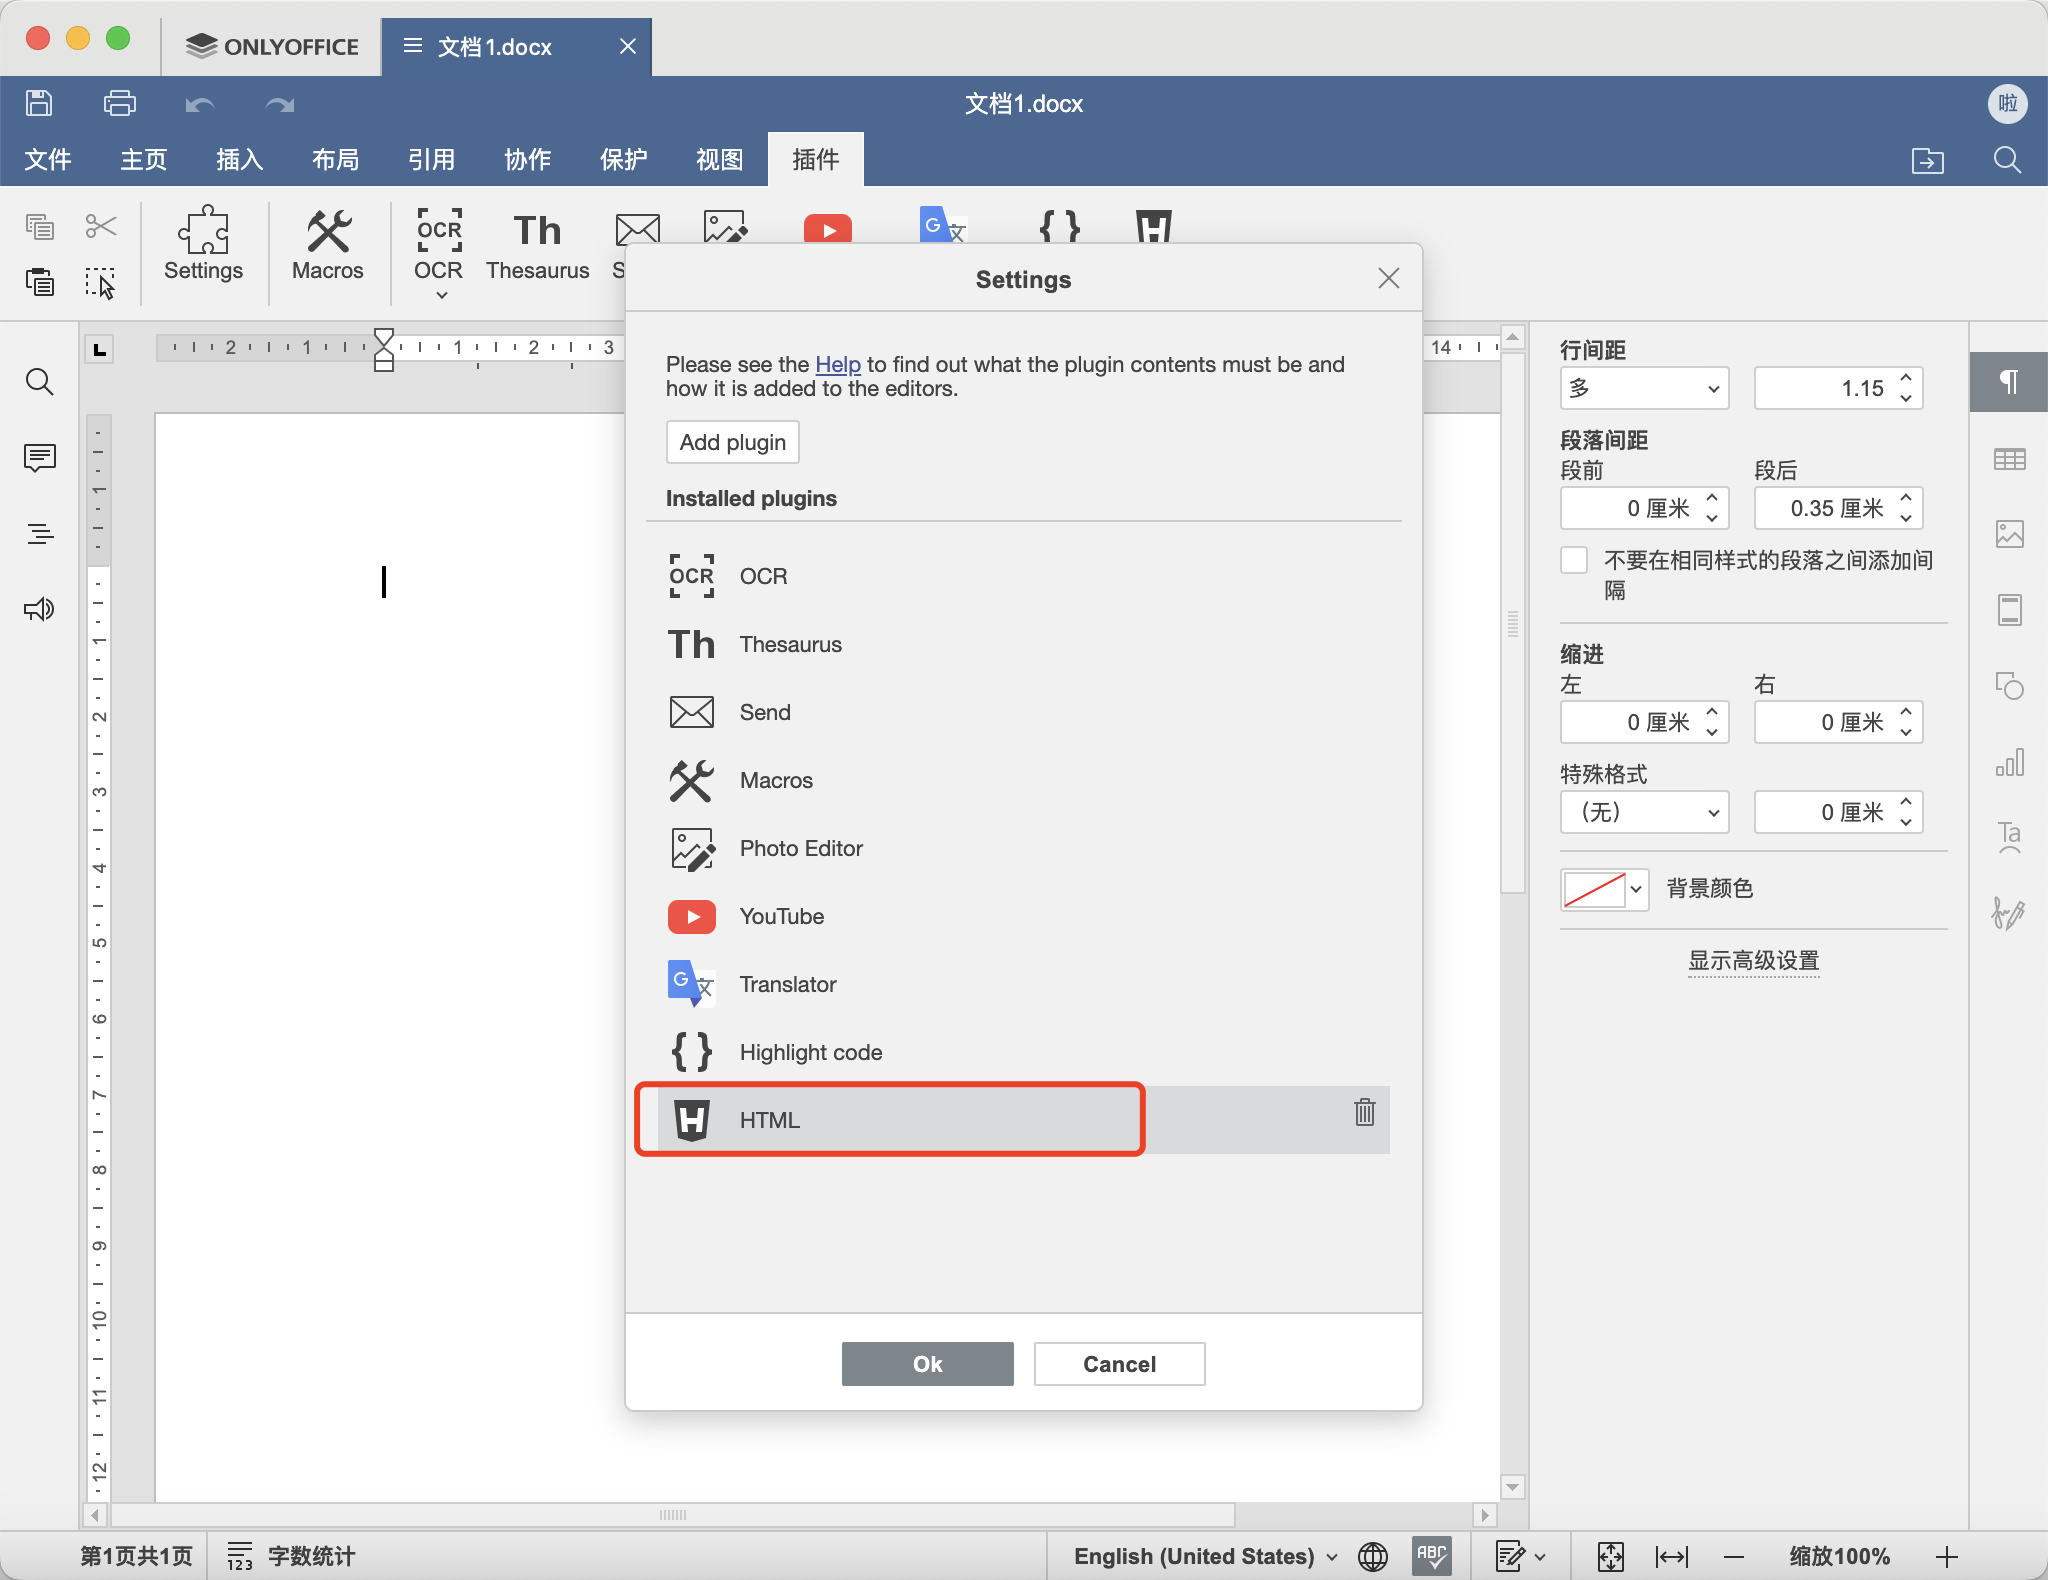This screenshot has height=1580, width=2048.
Task: Select the YouTube plugin in installed list
Action: (1023, 916)
